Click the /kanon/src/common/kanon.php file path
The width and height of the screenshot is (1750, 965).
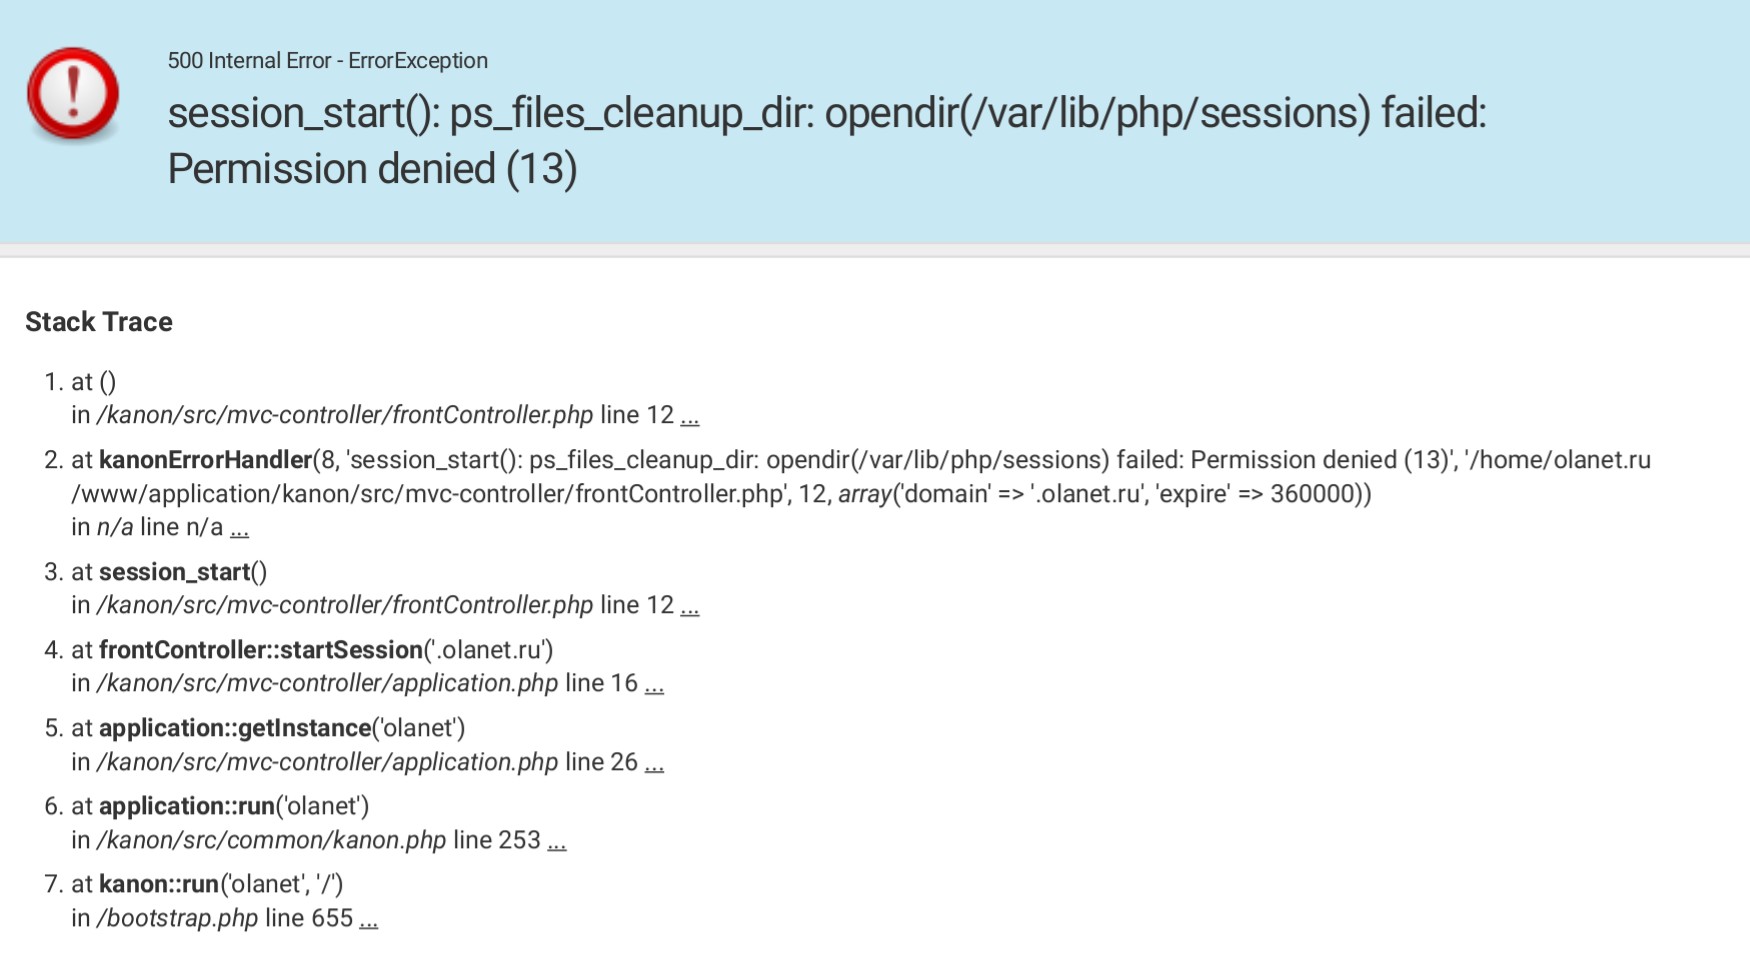[x=271, y=841]
